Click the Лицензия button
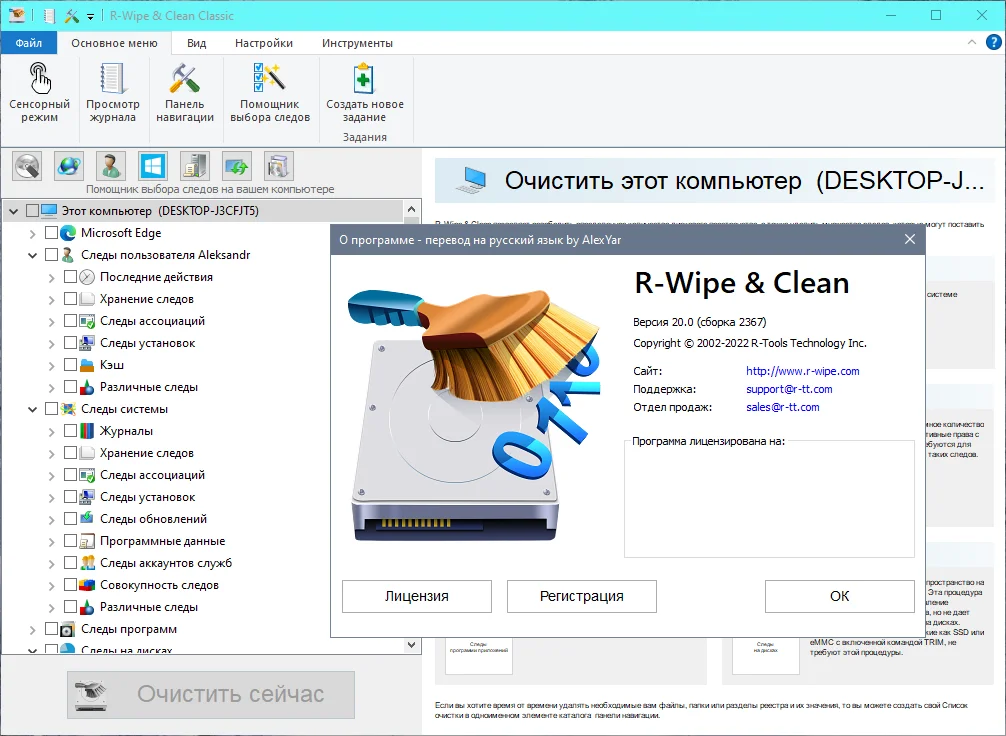This screenshot has width=1006, height=736. pyautogui.click(x=417, y=596)
